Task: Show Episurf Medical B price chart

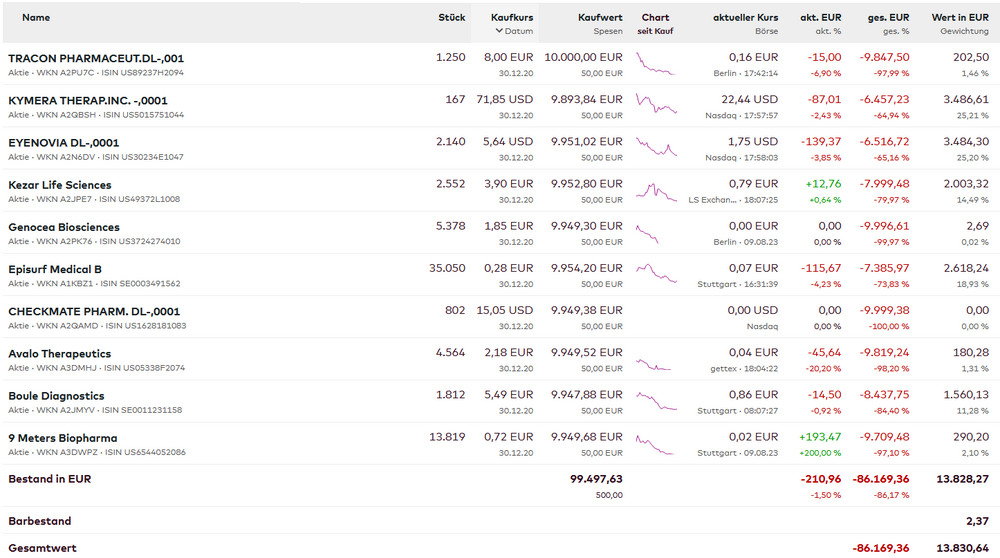Action: point(657,274)
